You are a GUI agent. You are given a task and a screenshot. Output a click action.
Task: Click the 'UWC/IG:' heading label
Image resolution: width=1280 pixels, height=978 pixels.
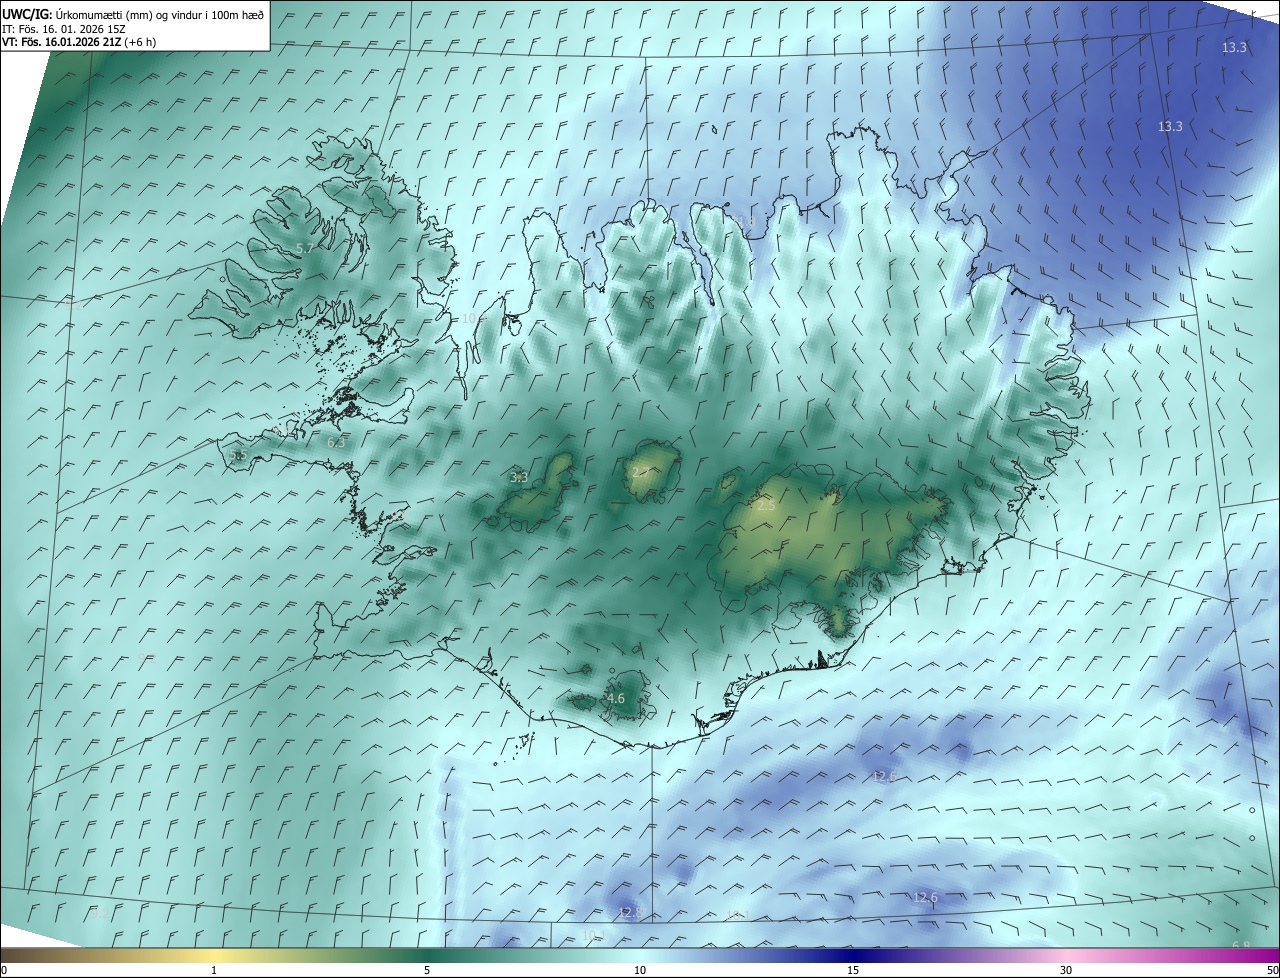coord(27,14)
